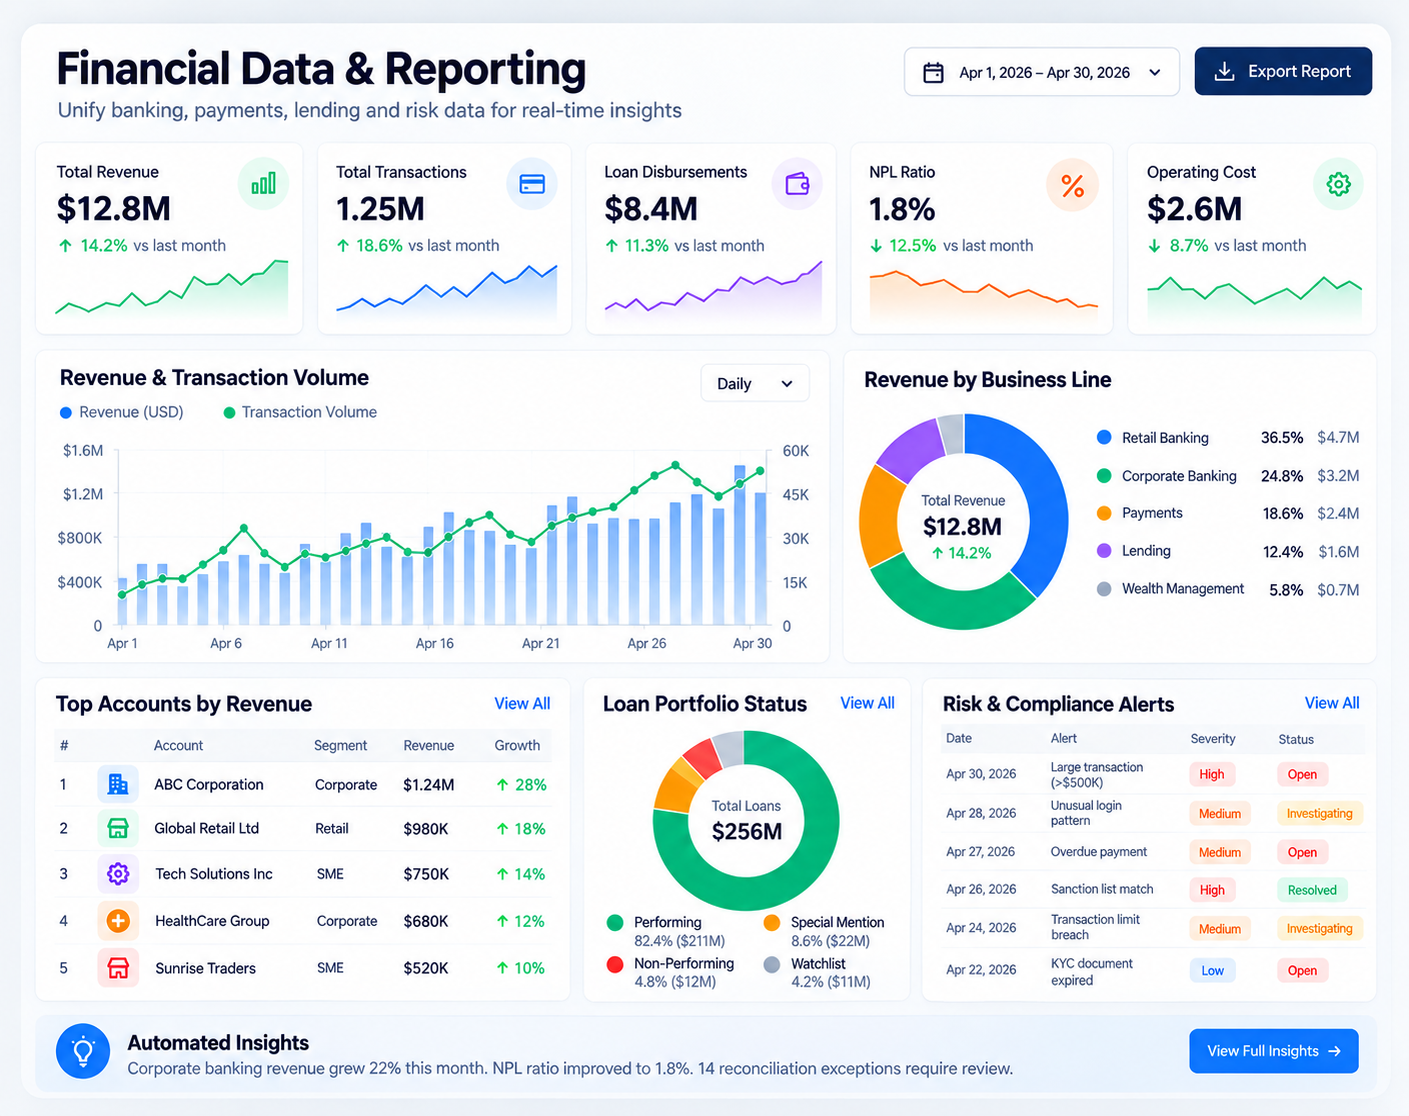Click the Global Retail Ltd account name
Viewport: 1409px width, 1116px height.
pyautogui.click(x=206, y=828)
